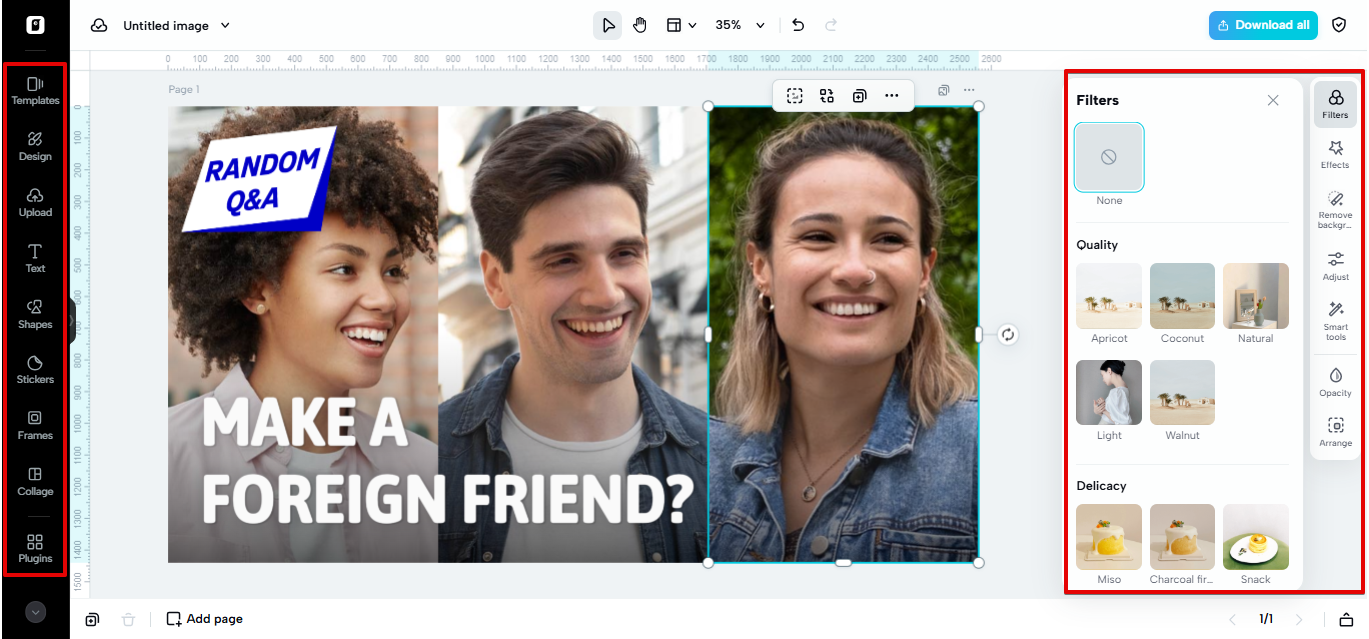The image size is (1369, 639).
Task: Apply the Apricot filter thumbnail
Action: pyautogui.click(x=1109, y=296)
